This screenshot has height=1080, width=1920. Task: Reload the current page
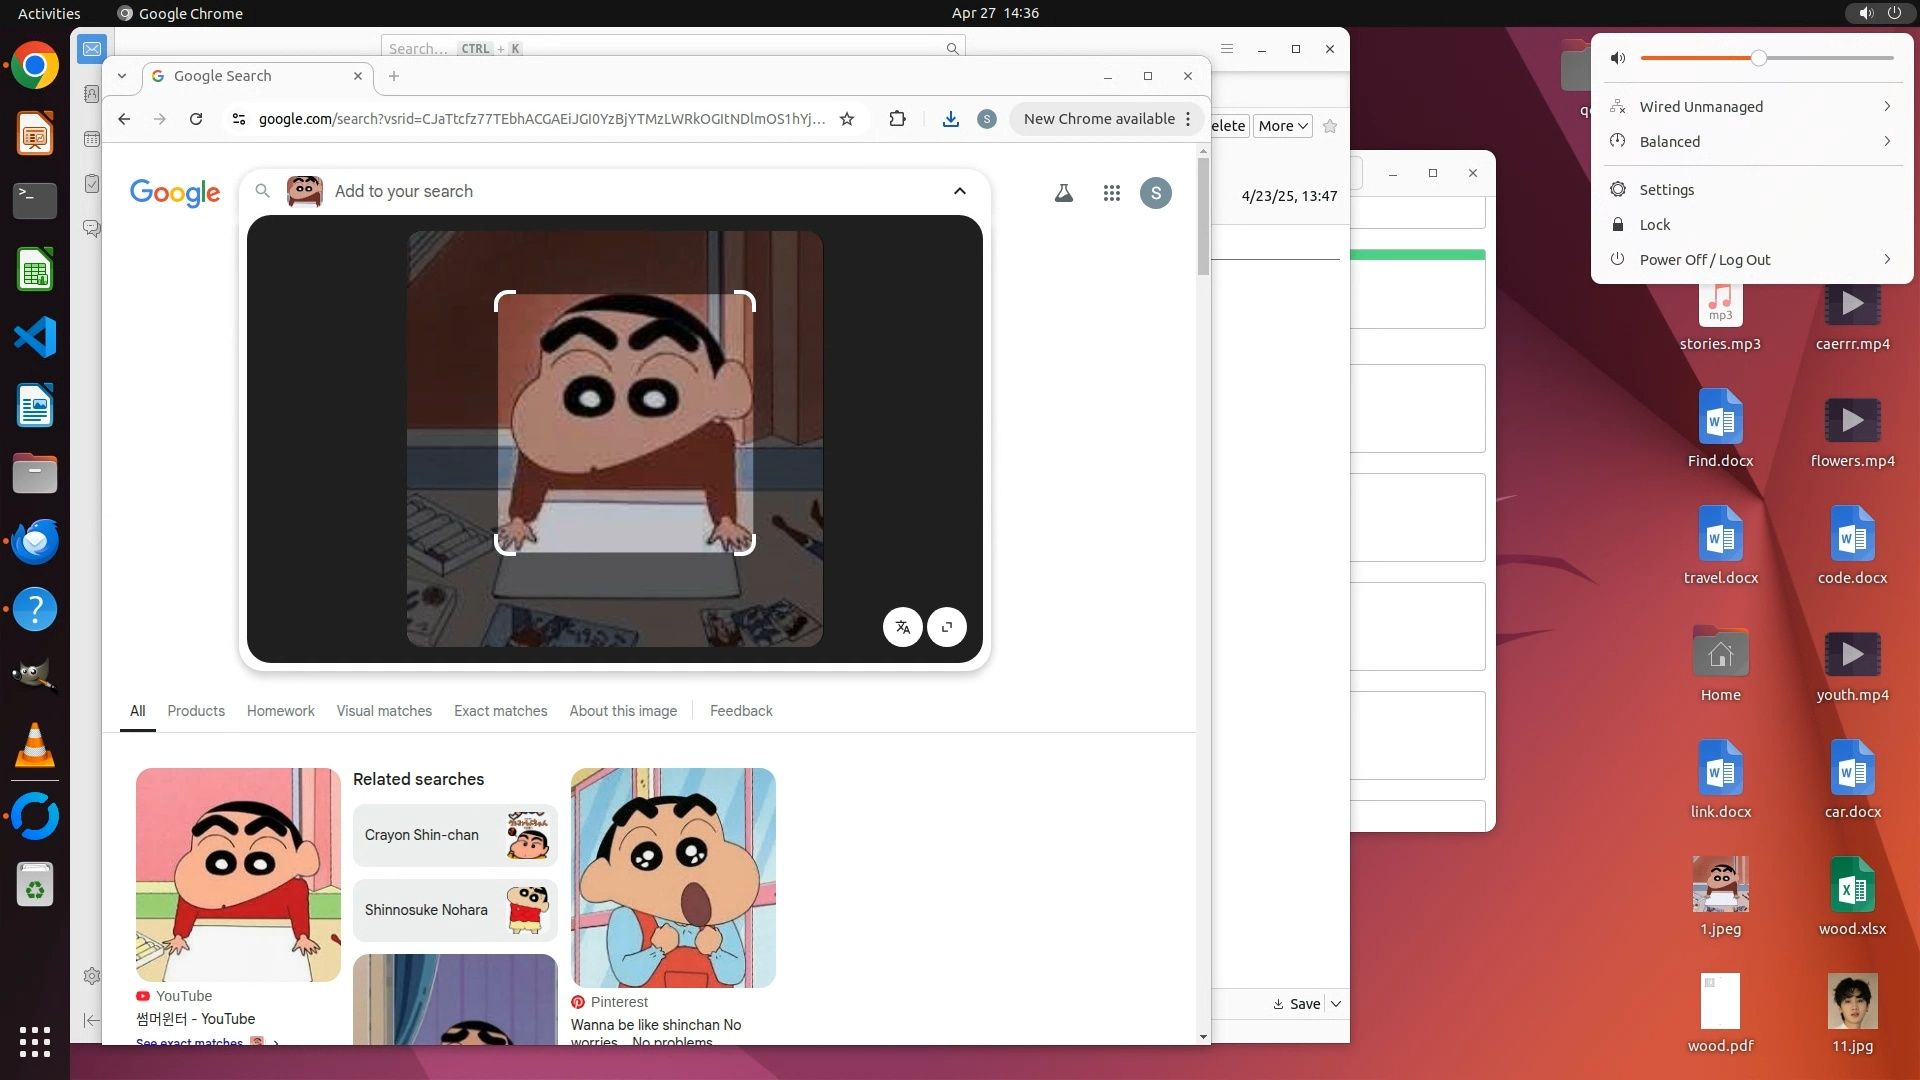click(196, 119)
